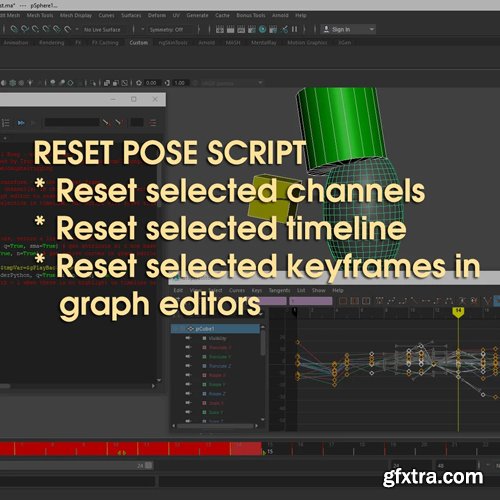Viewport: 500px width, 500px height.
Task: Toggle mute icon for Rotate X channel
Action: [188, 375]
